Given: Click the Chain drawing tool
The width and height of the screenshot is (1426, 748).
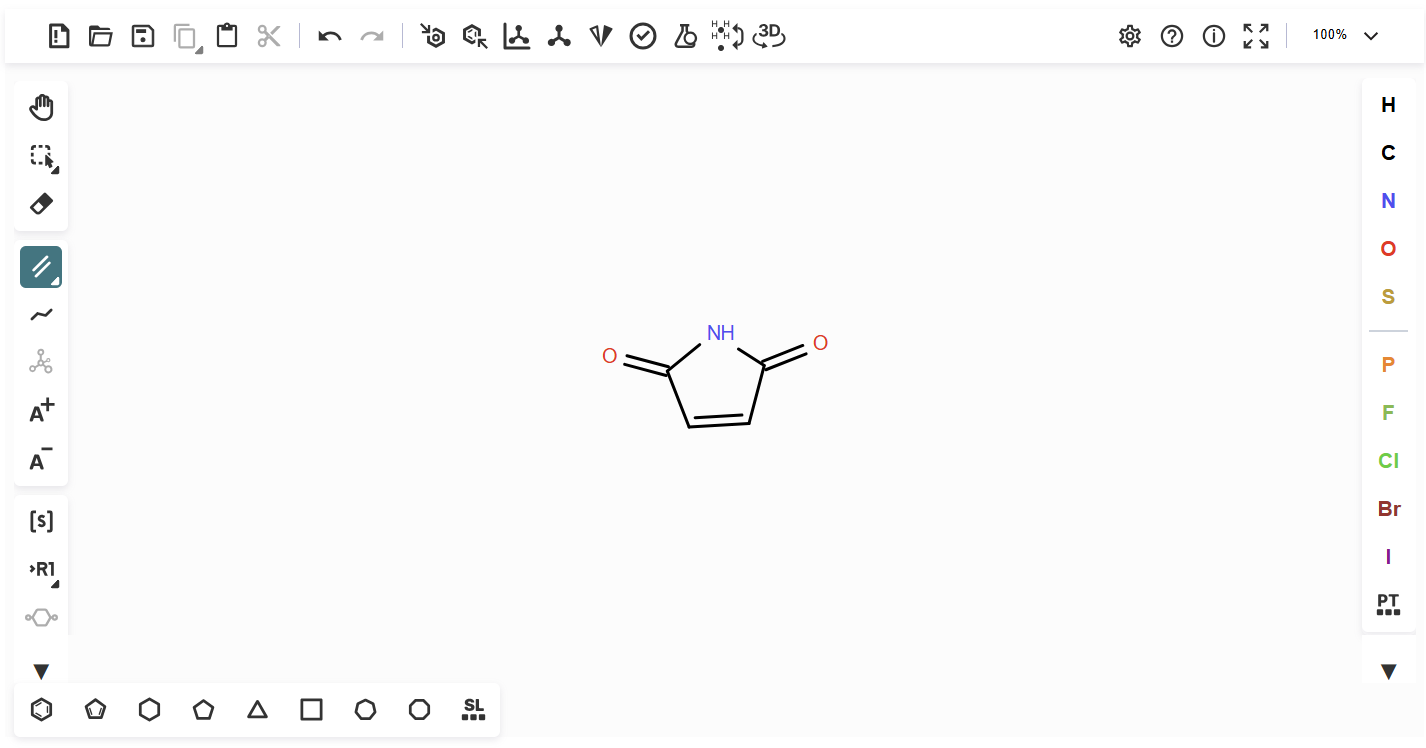Looking at the screenshot, I should [x=41, y=315].
